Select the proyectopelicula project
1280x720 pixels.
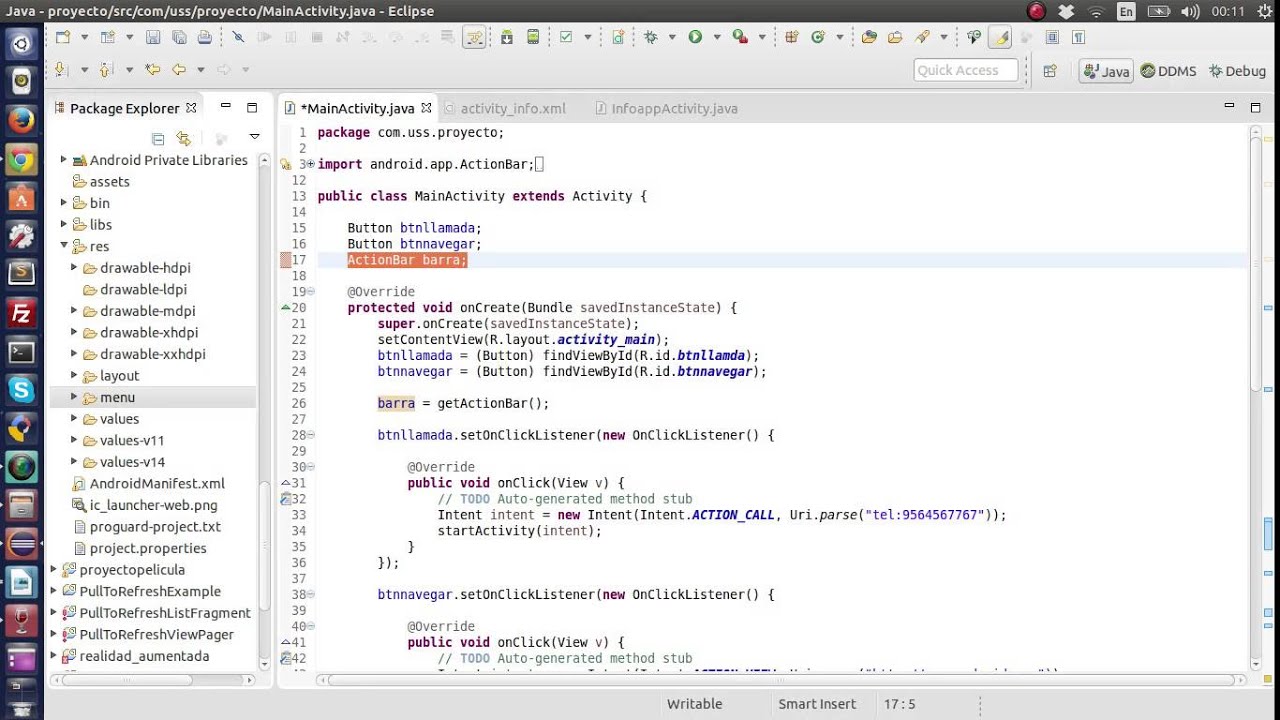pyautogui.click(x=132, y=570)
